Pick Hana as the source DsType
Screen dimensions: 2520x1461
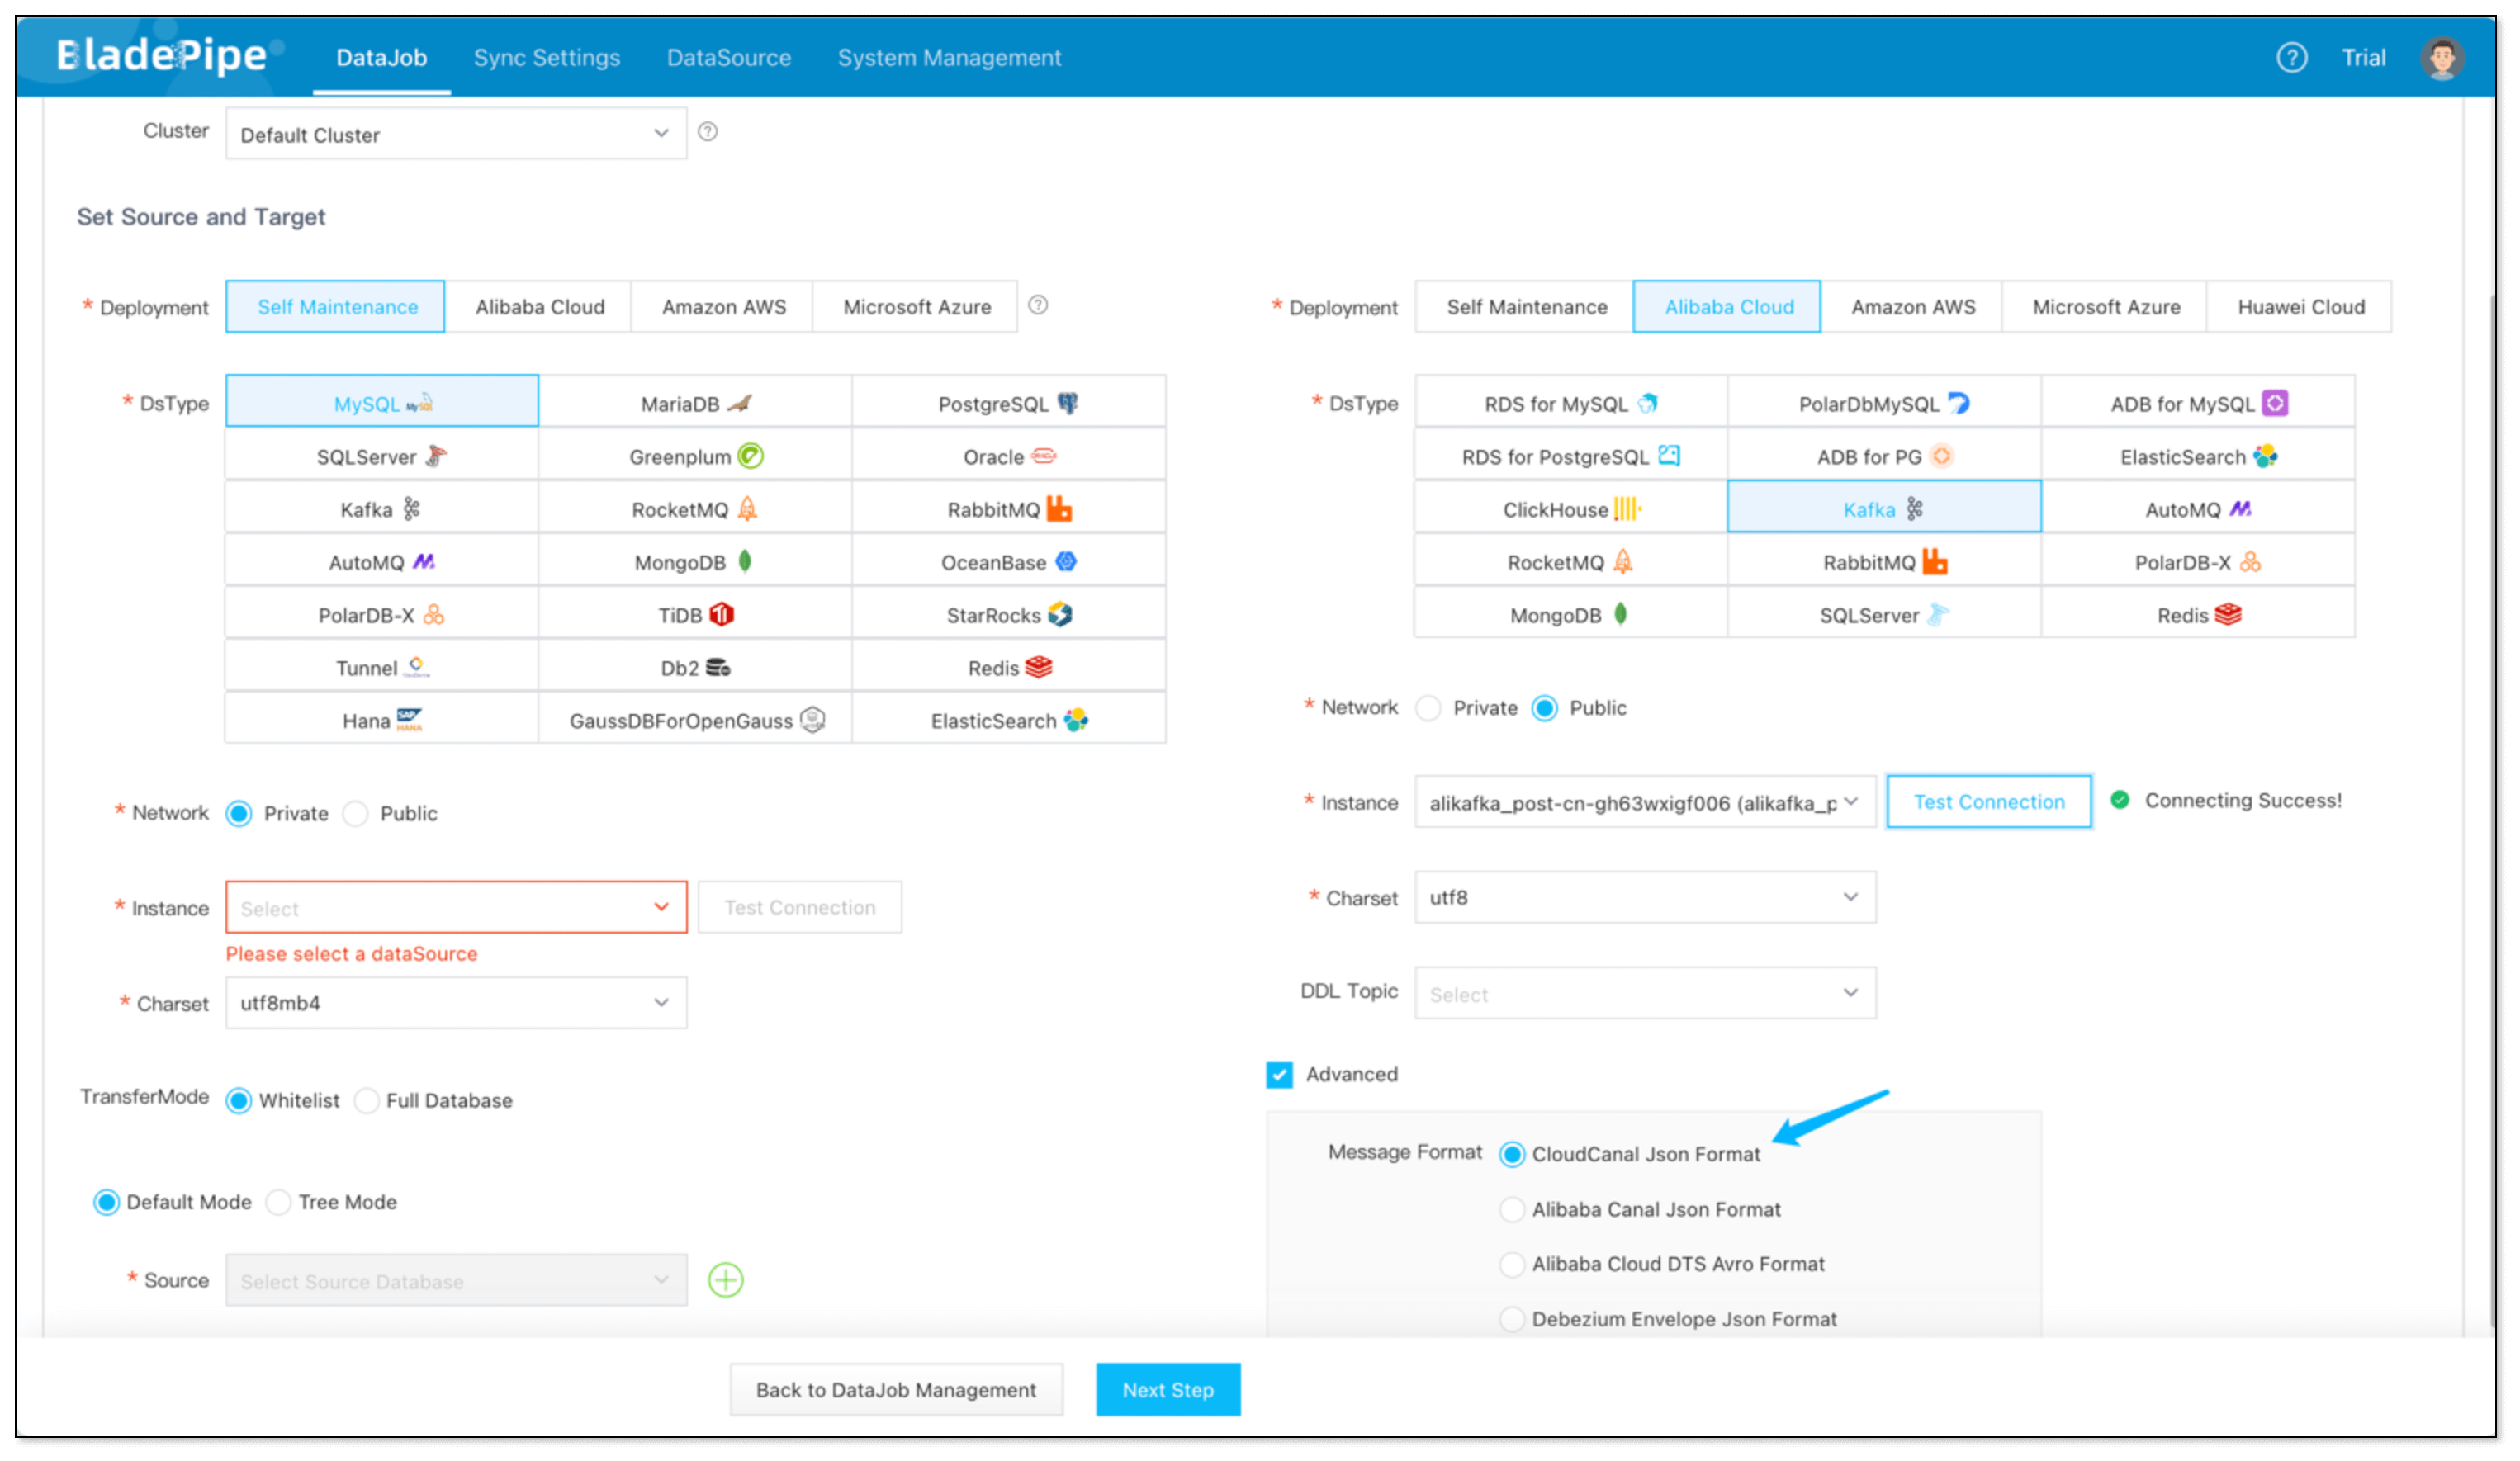click(382, 720)
